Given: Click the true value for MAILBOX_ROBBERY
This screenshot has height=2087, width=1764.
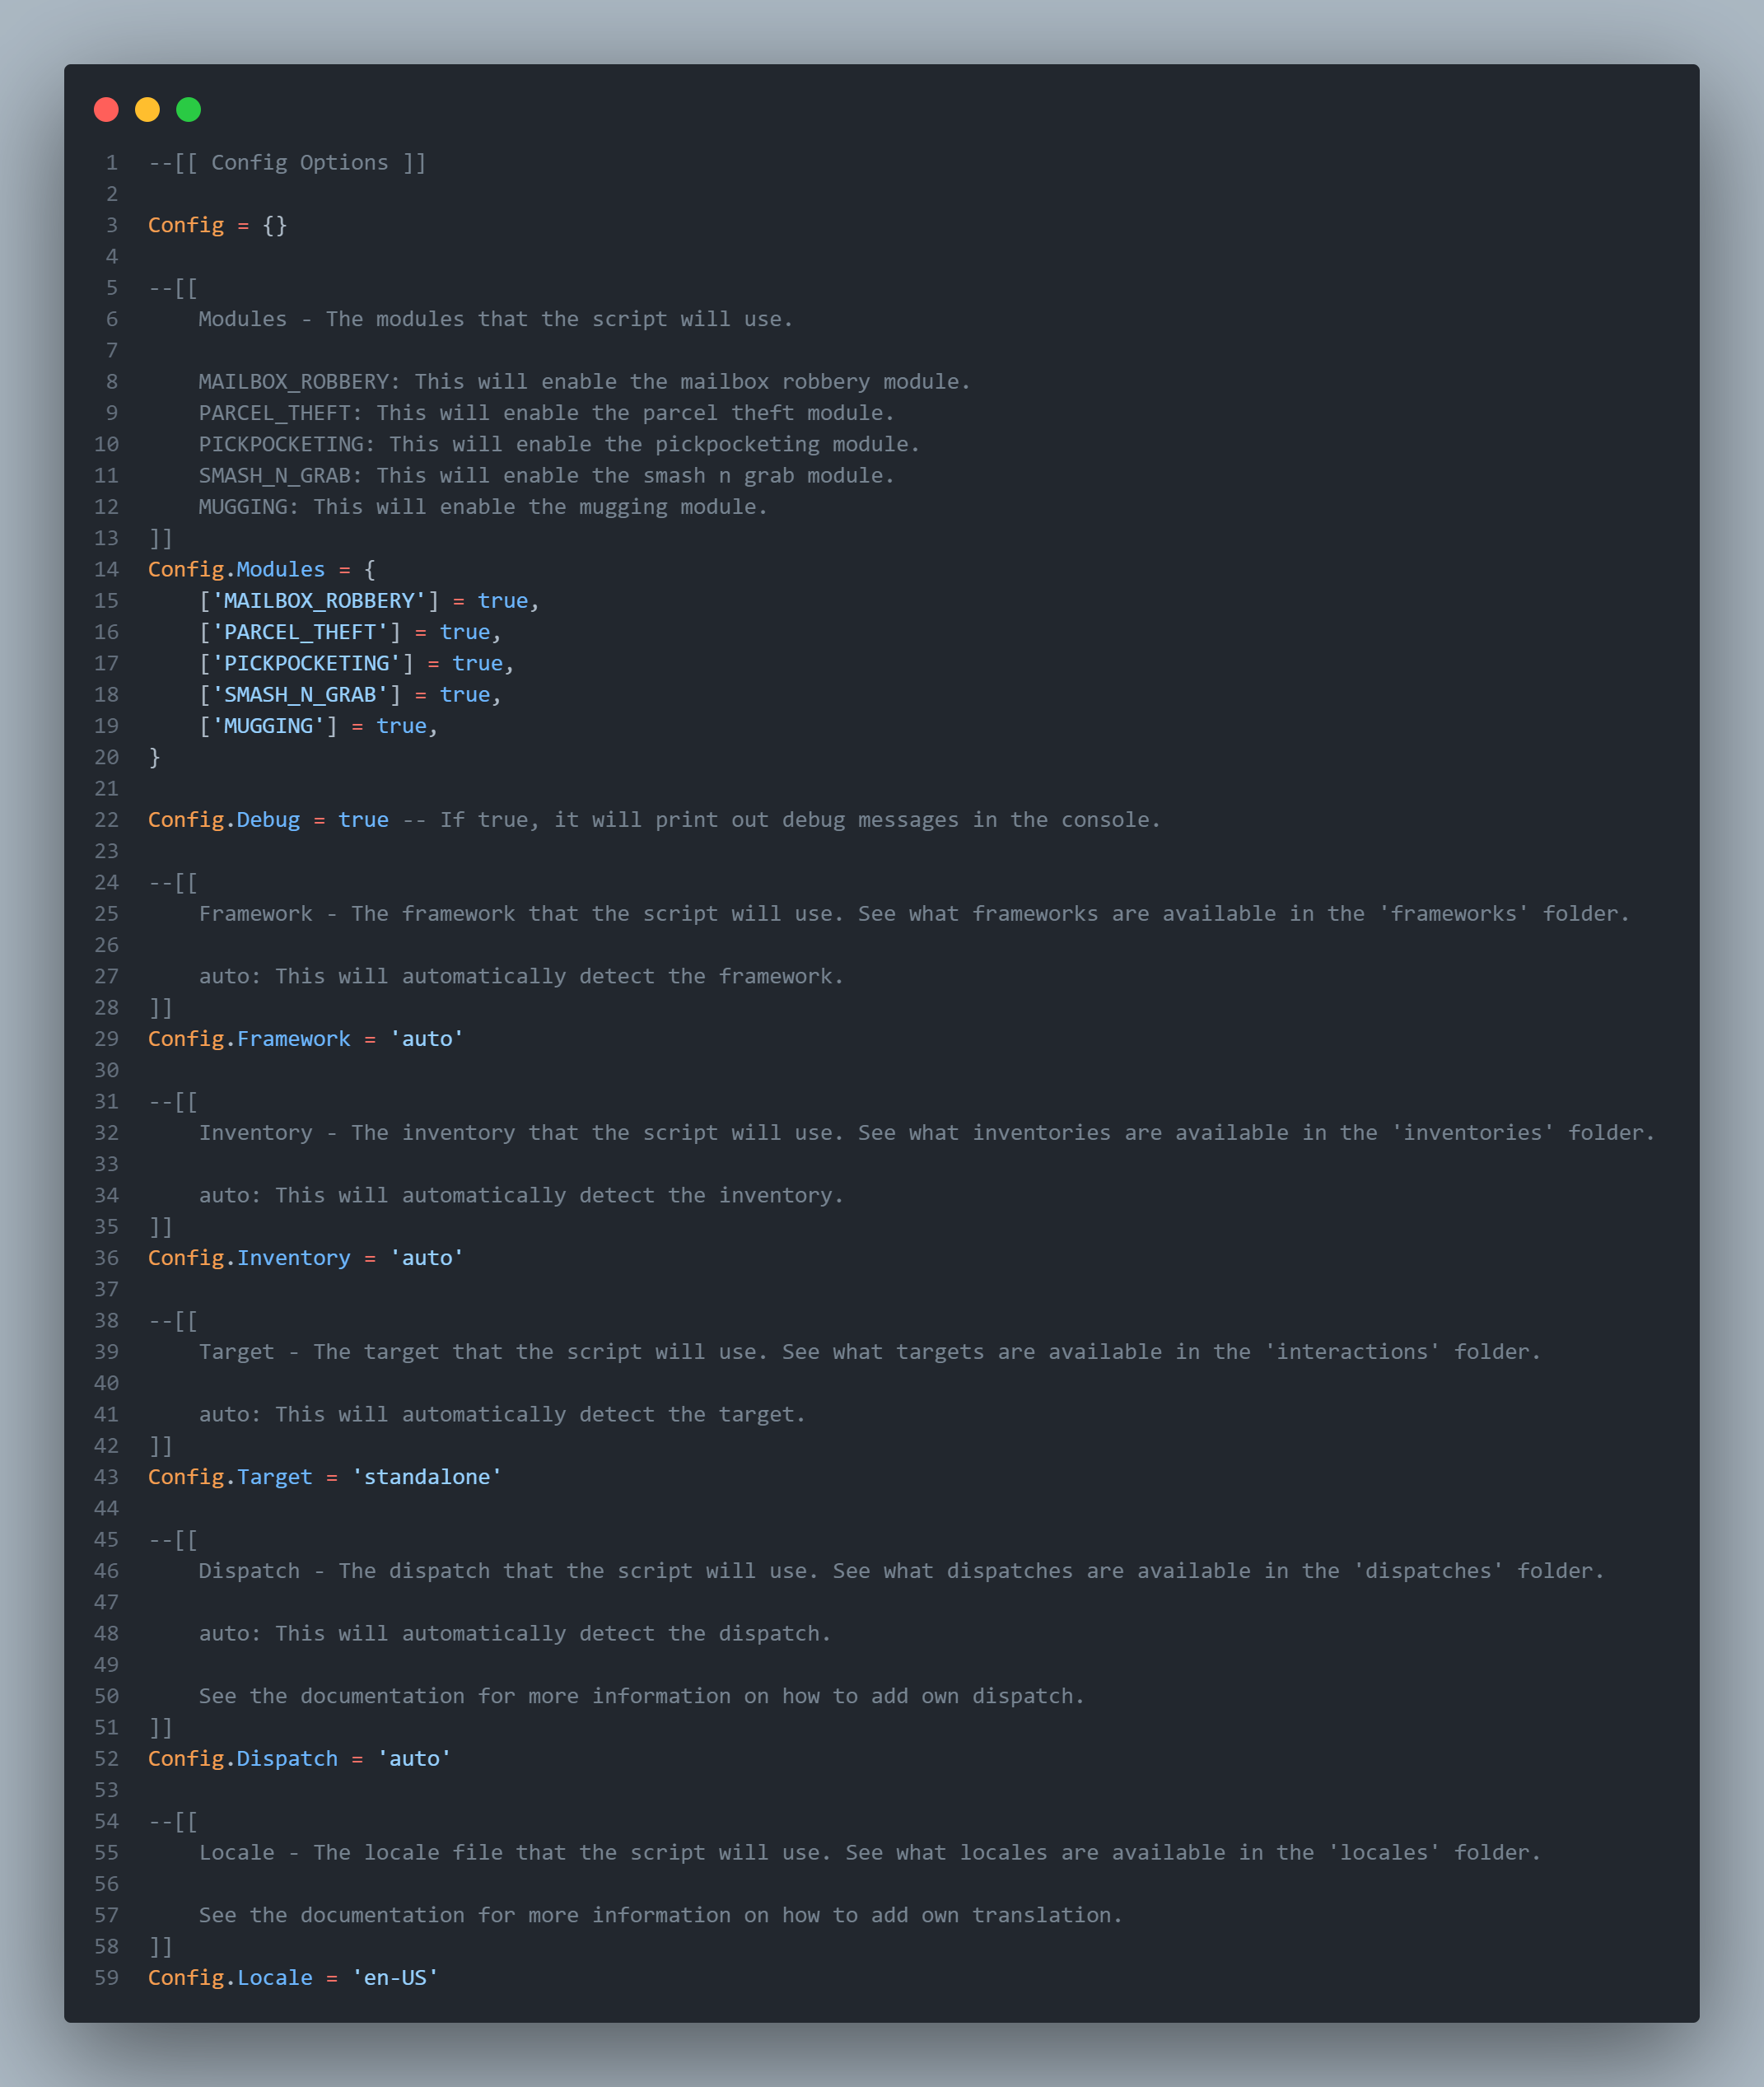Looking at the screenshot, I should (502, 600).
